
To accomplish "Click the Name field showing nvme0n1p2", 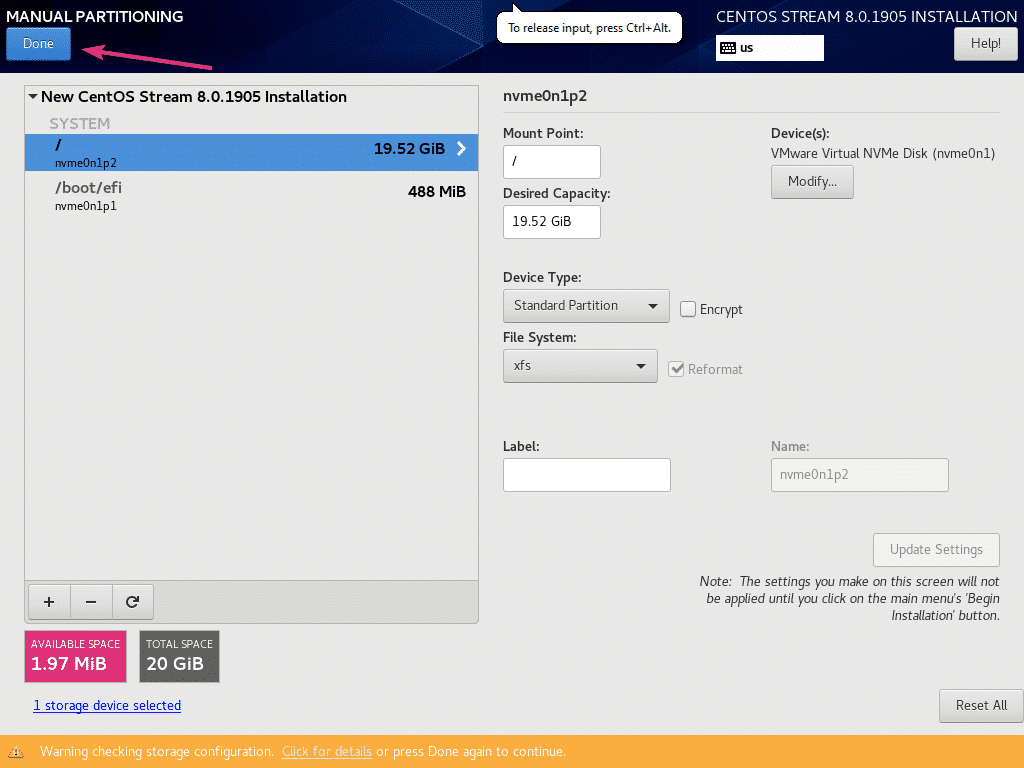I will point(859,475).
